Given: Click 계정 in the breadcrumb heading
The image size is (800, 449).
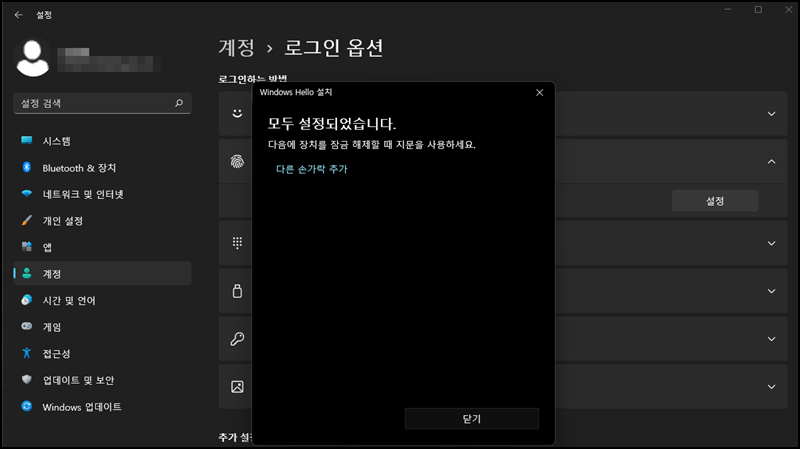Looking at the screenshot, I should pos(237,48).
